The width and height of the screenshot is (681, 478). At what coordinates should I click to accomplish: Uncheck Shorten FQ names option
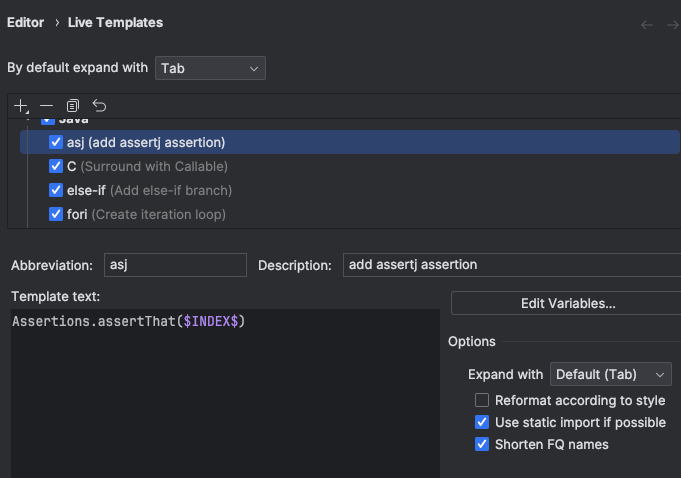click(482, 444)
